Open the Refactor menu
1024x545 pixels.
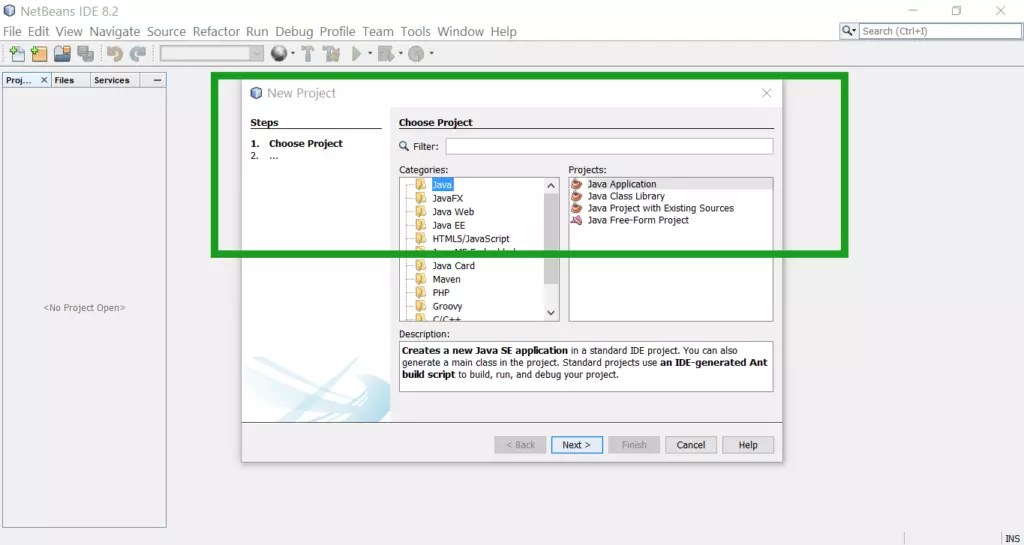[217, 31]
